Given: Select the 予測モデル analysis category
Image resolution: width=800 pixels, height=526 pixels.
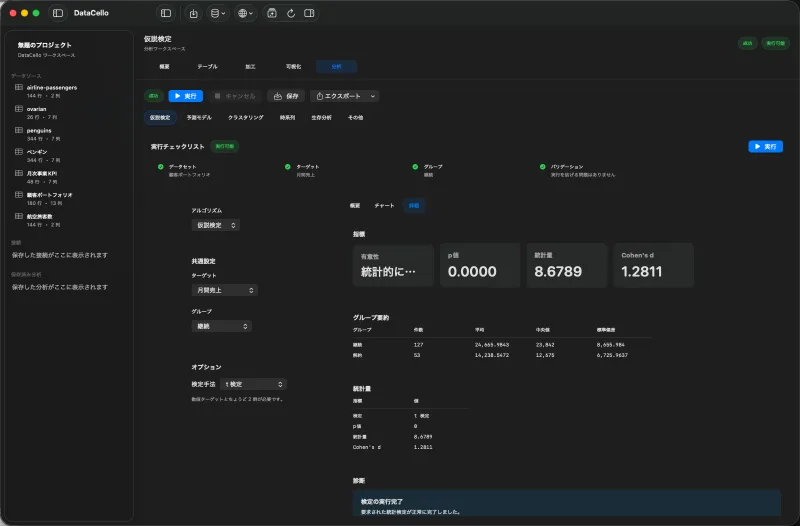Looking at the screenshot, I should click(199, 117).
